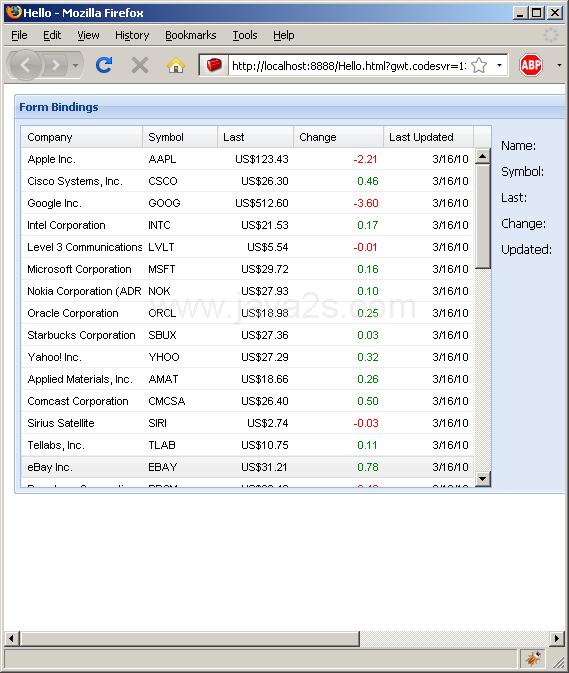
Task: Sort by the Symbol column header
Action: (180, 137)
